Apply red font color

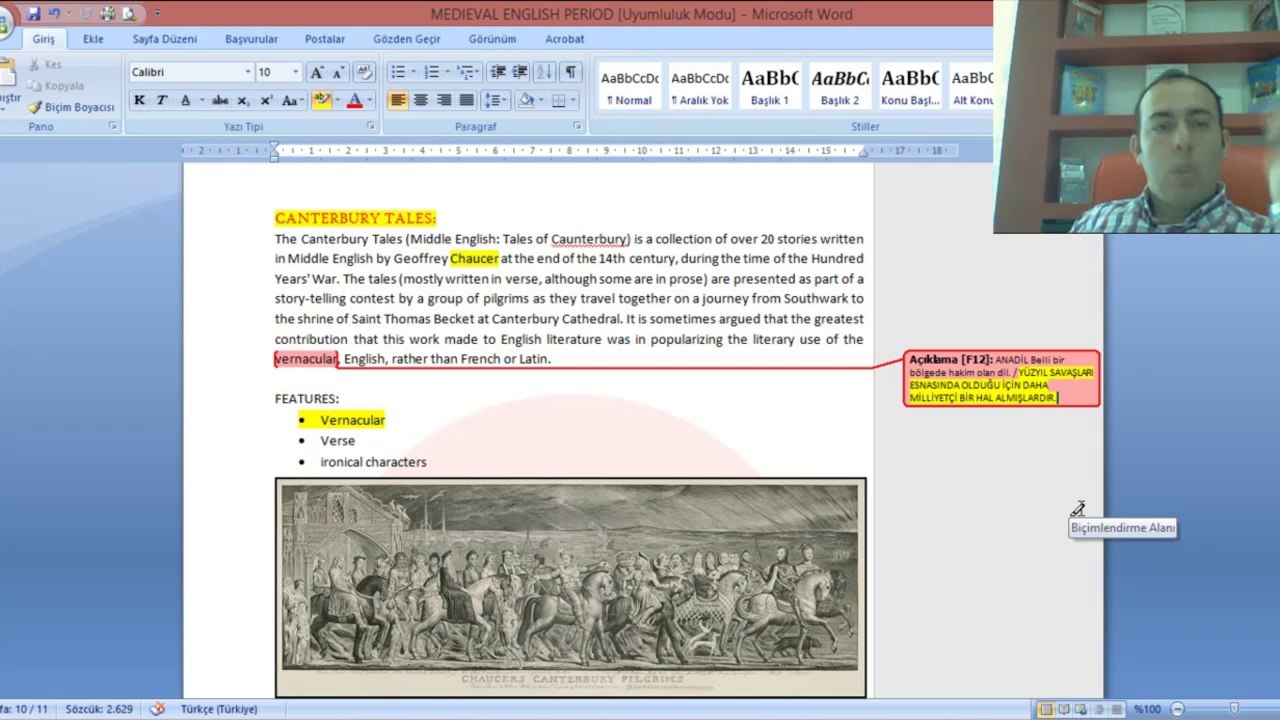(354, 100)
